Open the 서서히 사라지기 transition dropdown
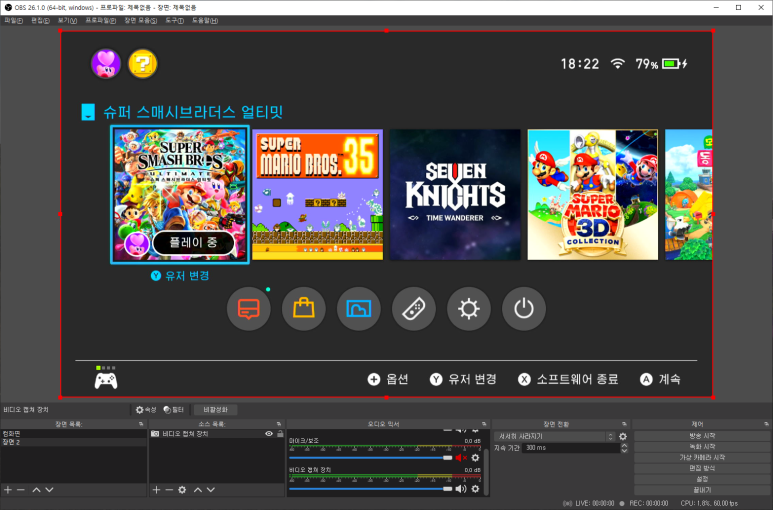Screen dimensions: 773x510 coord(556,436)
